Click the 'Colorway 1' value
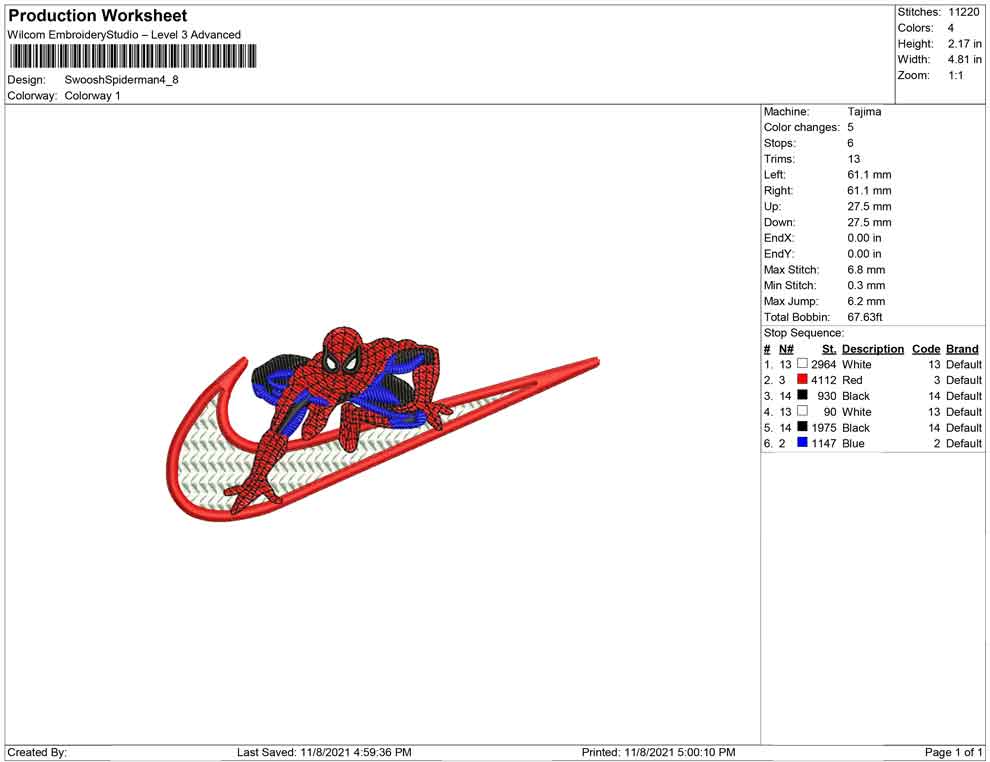 (92, 96)
